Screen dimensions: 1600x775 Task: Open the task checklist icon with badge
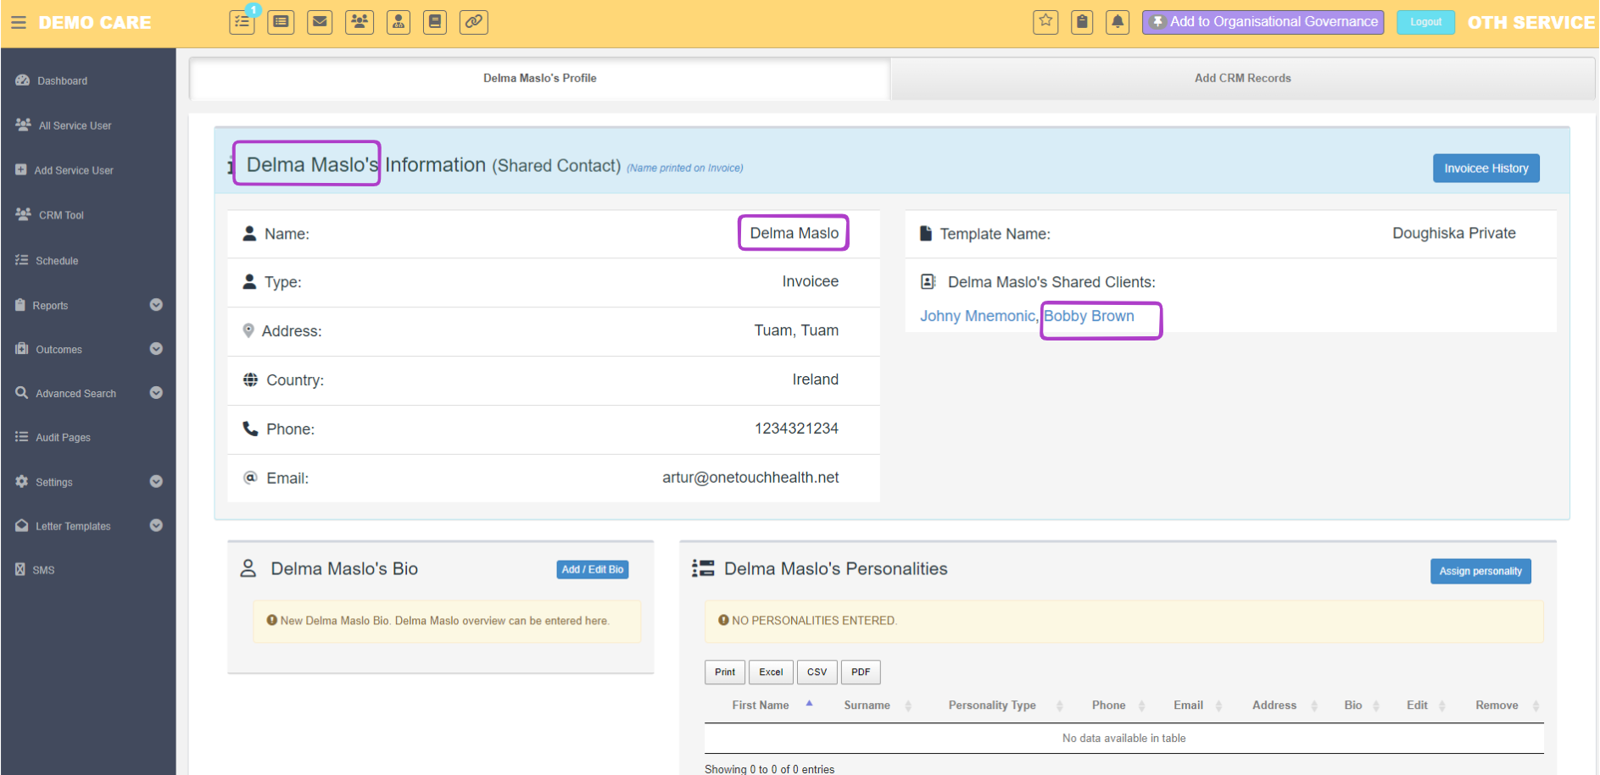(243, 21)
